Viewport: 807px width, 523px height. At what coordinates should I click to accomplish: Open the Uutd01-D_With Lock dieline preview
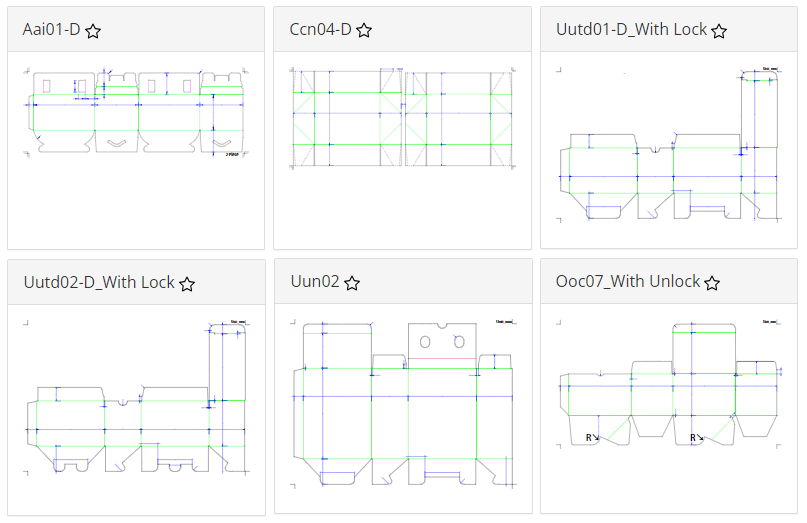point(669,144)
